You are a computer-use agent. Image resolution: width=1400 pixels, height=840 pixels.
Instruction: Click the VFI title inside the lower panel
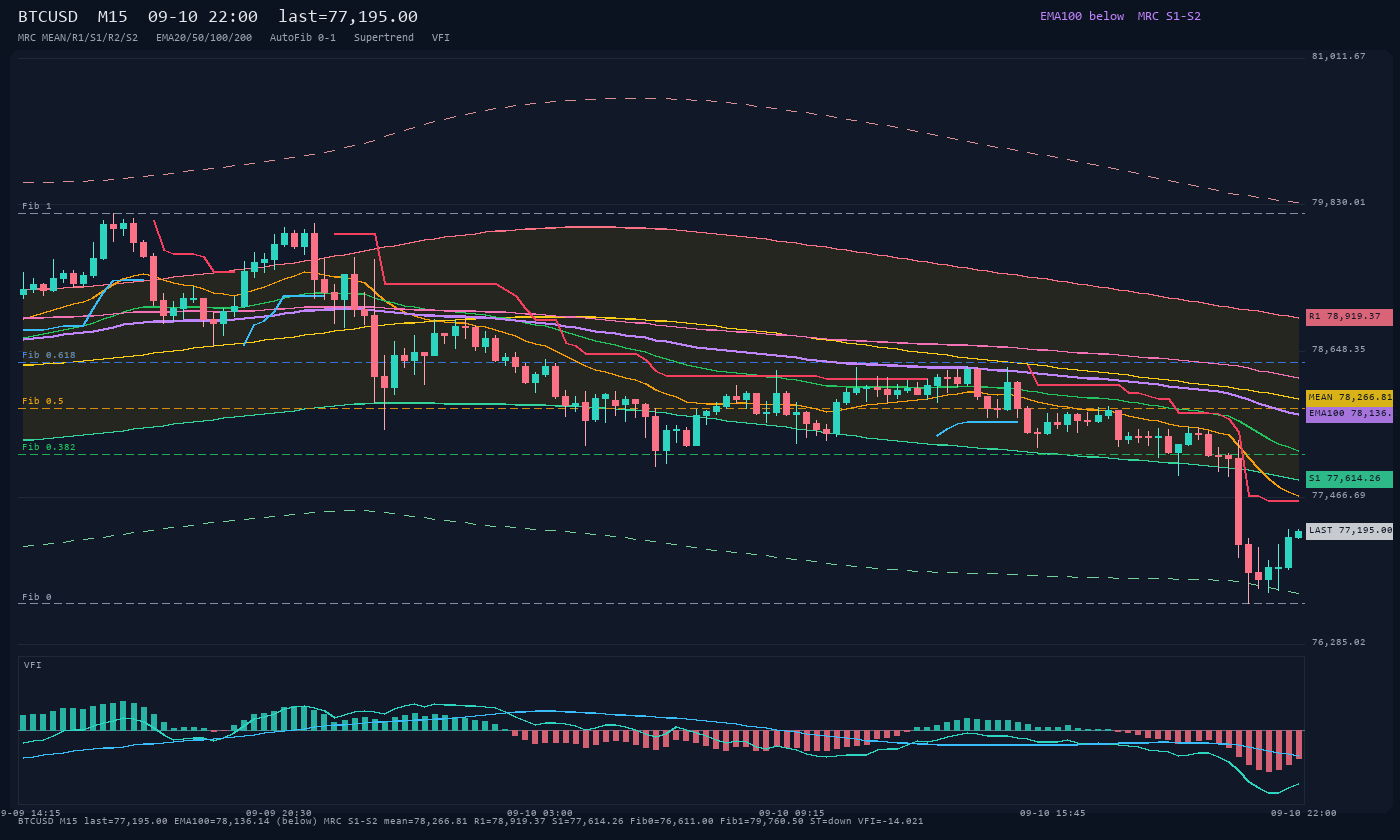[33, 665]
